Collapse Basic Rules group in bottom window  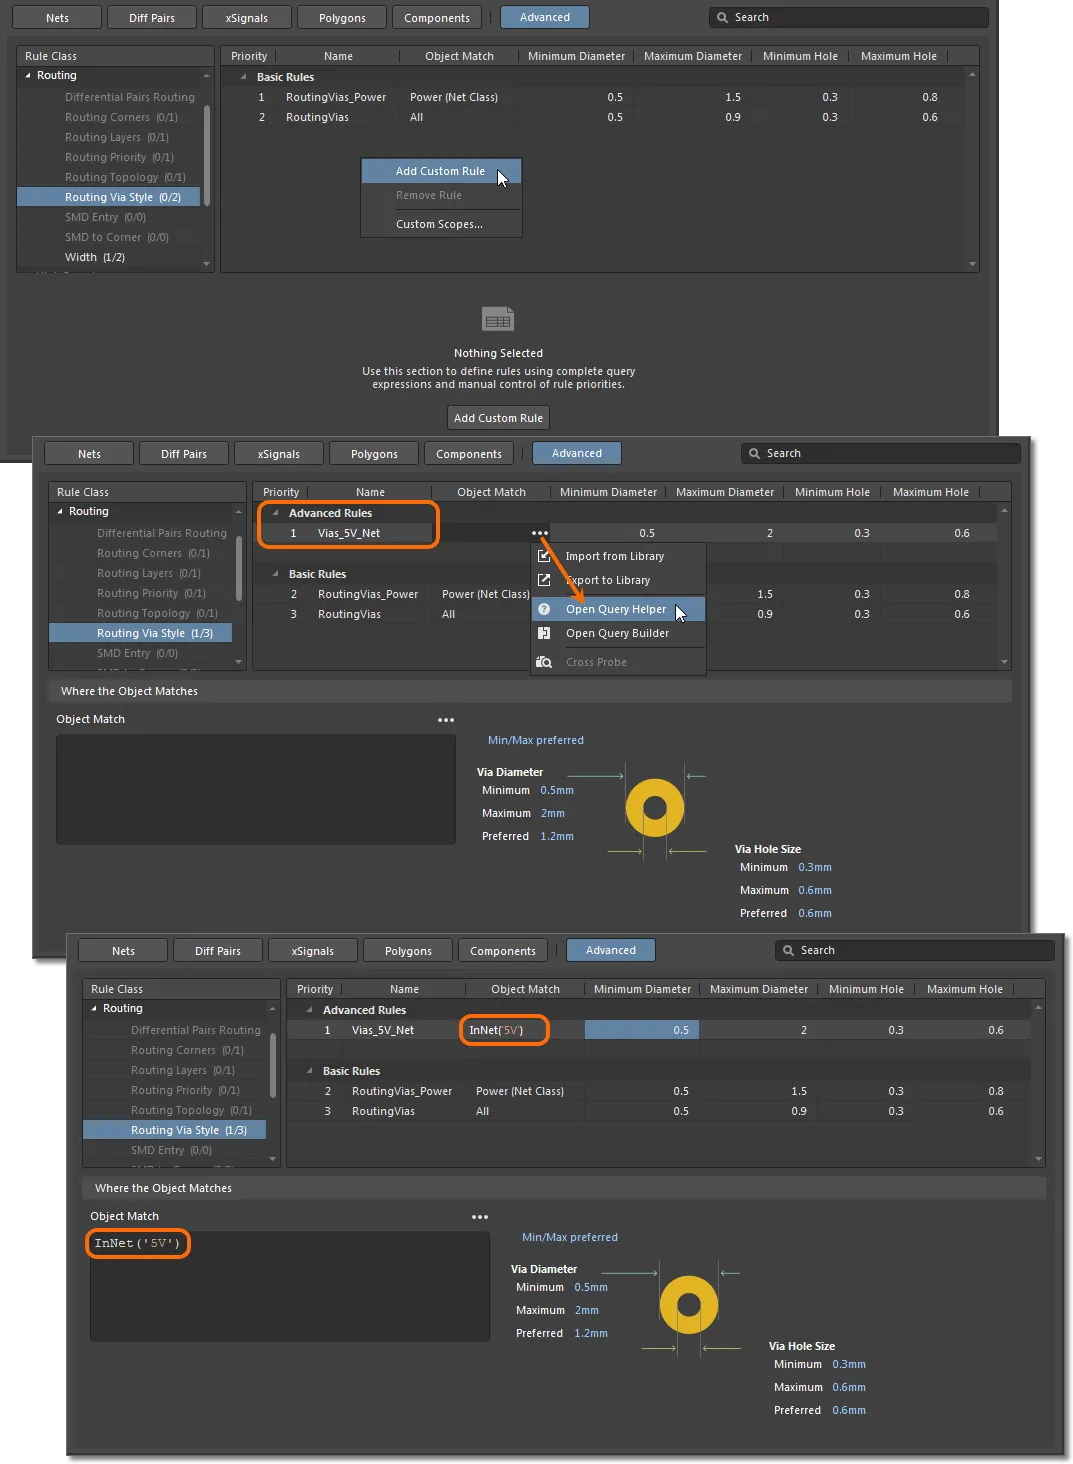(309, 1071)
